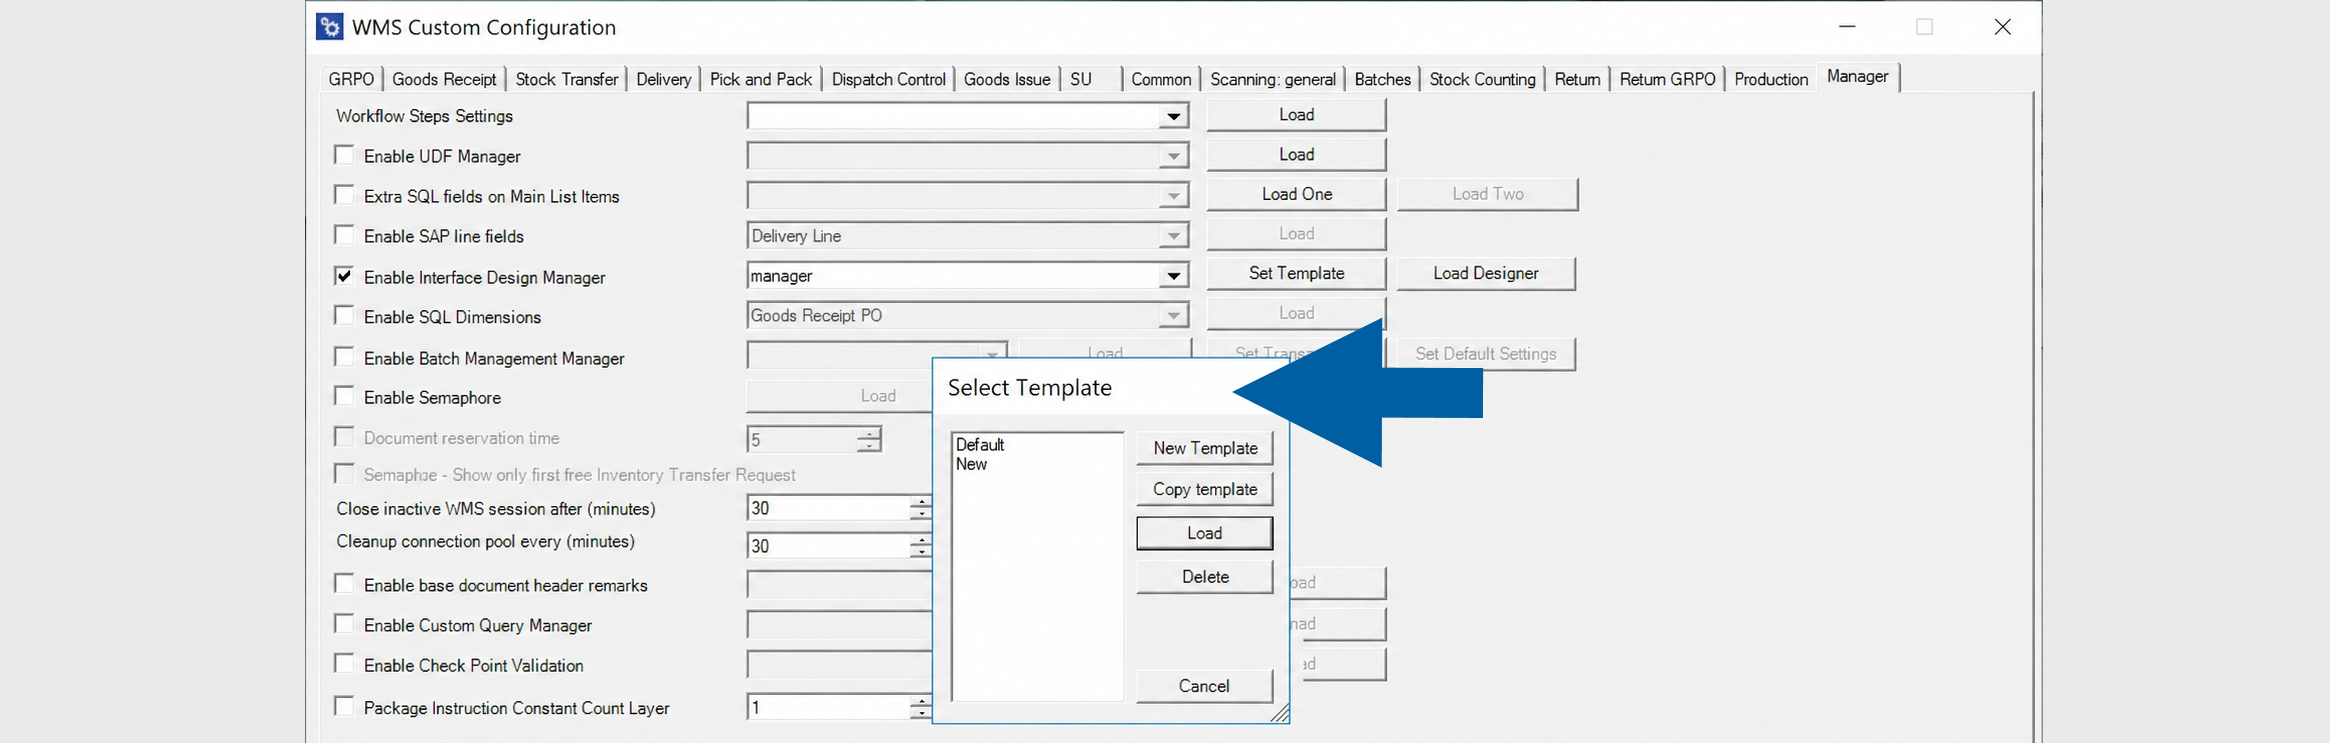Cancel the Select Template dialog
Viewport: 2330px width, 743px height.
click(x=1205, y=686)
